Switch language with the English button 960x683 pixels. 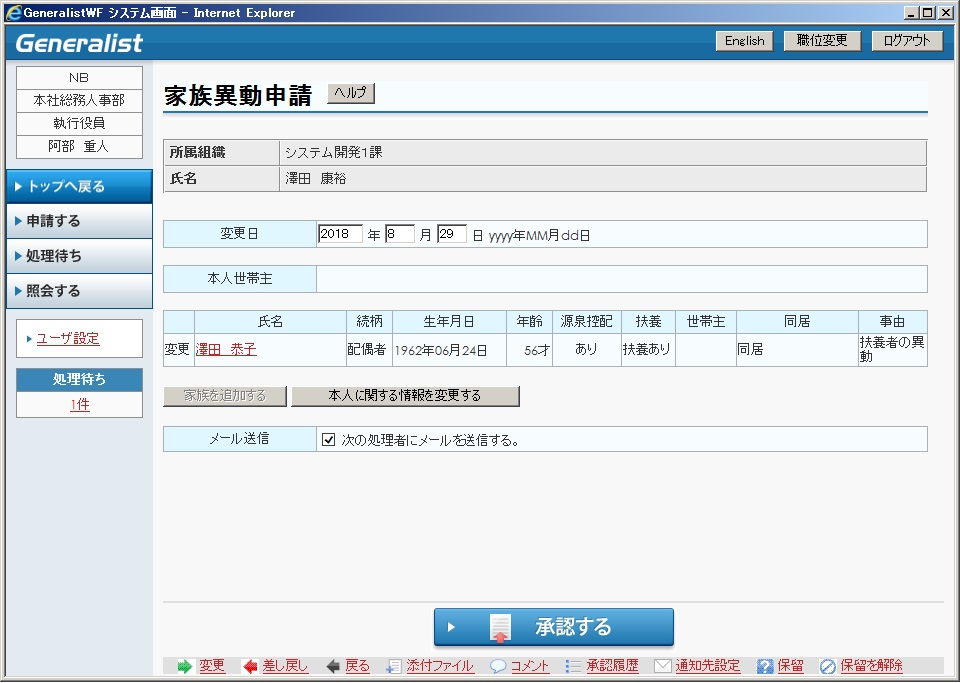point(744,41)
